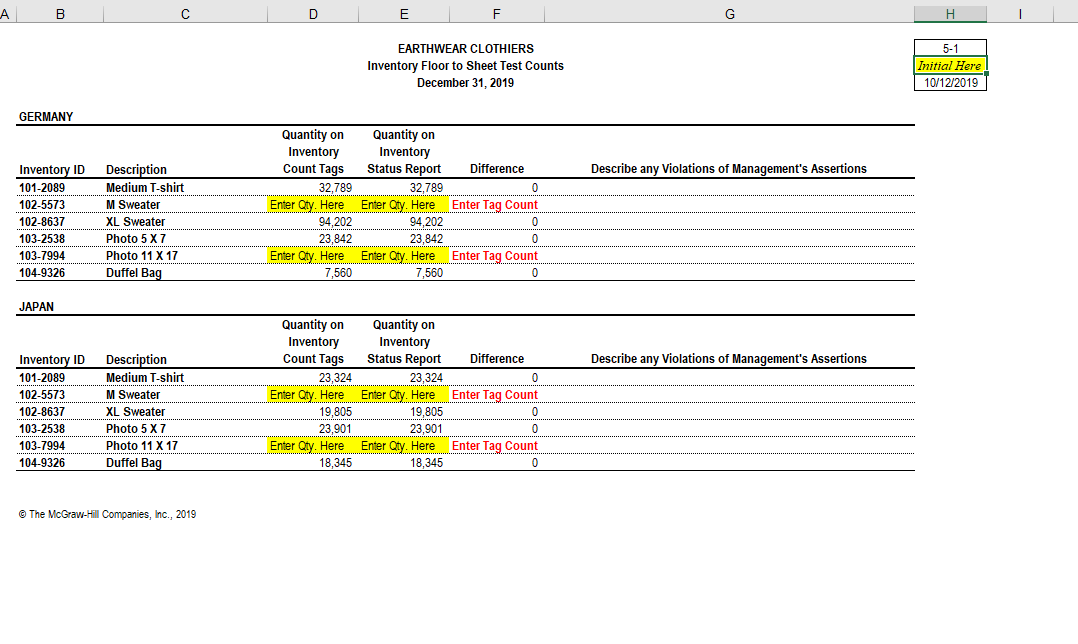Select the column G header
1078x644 pixels.
click(729, 14)
